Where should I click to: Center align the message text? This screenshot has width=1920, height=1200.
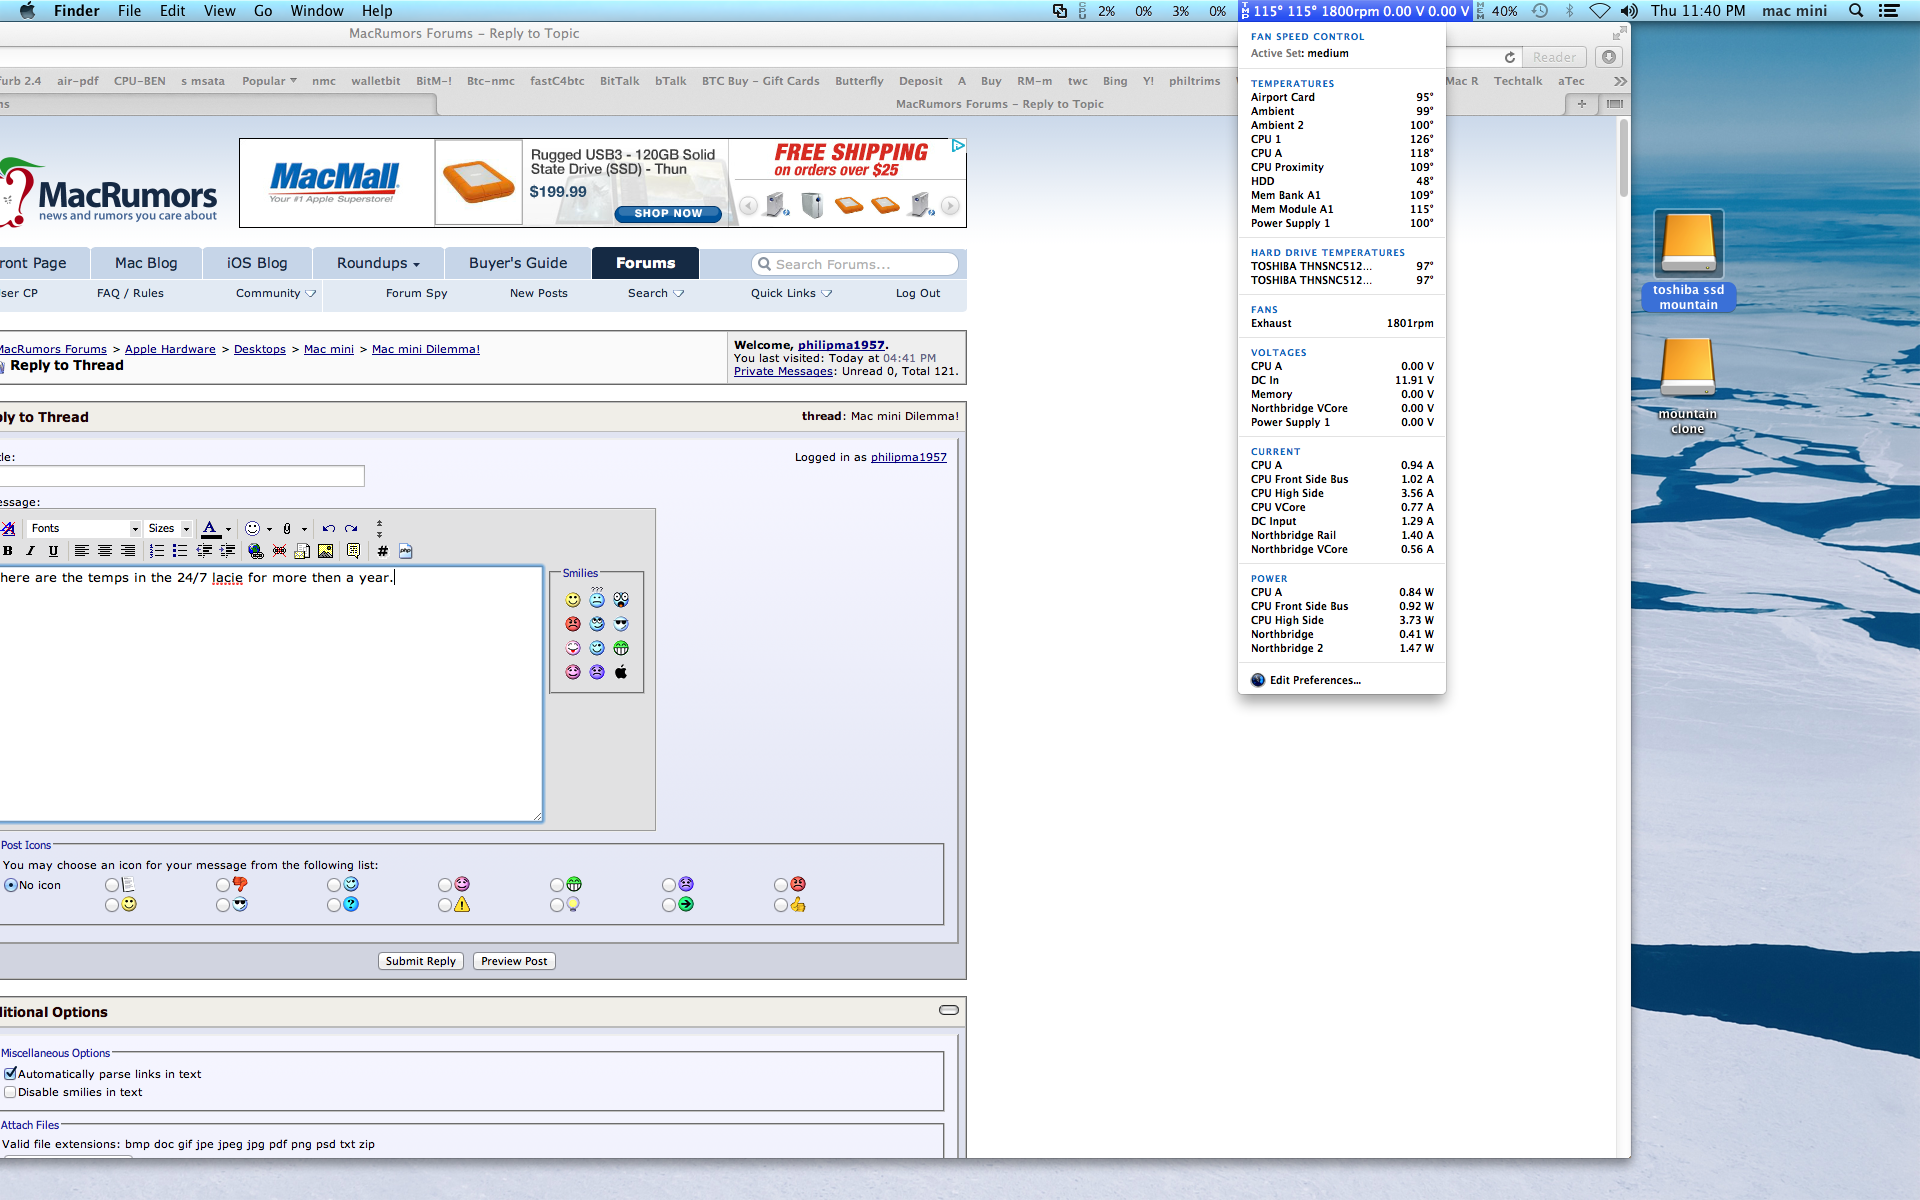click(x=105, y=551)
